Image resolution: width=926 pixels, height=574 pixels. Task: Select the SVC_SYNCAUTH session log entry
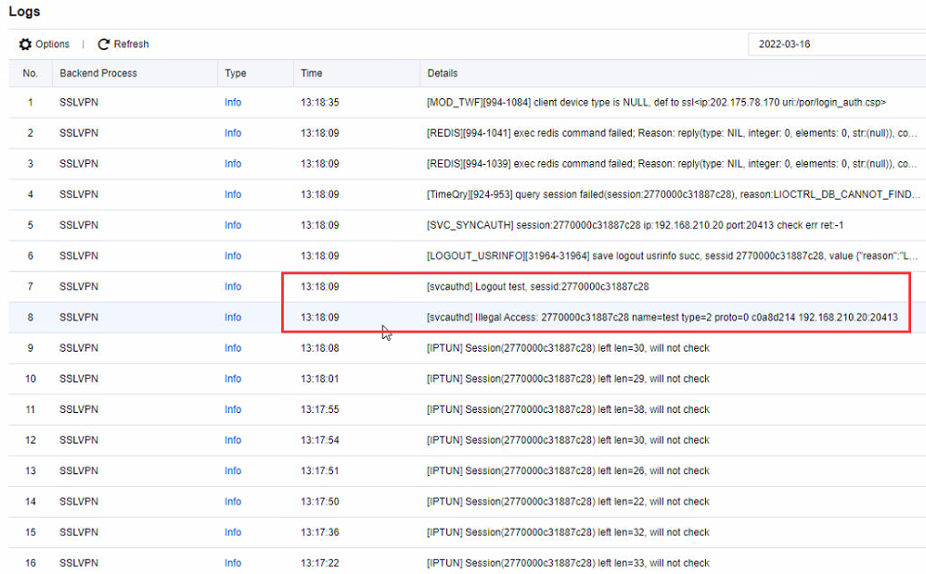[634, 225]
